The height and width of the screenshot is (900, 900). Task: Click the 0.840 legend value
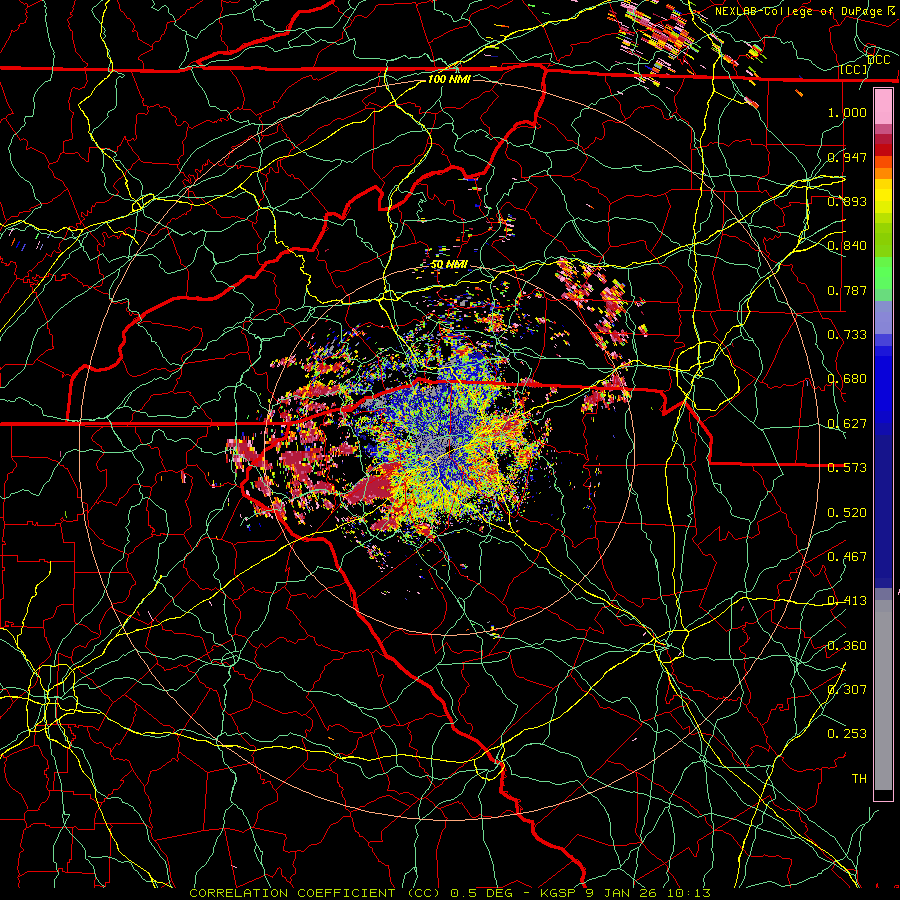[x=847, y=246]
